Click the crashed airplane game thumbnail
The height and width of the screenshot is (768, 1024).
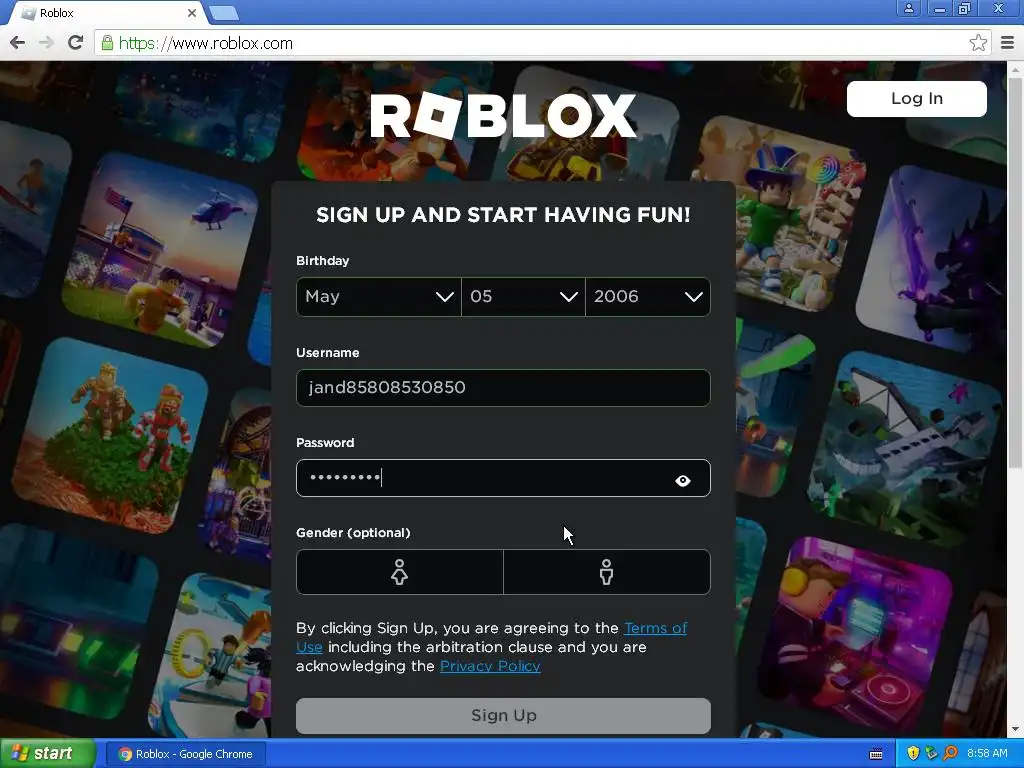point(905,451)
